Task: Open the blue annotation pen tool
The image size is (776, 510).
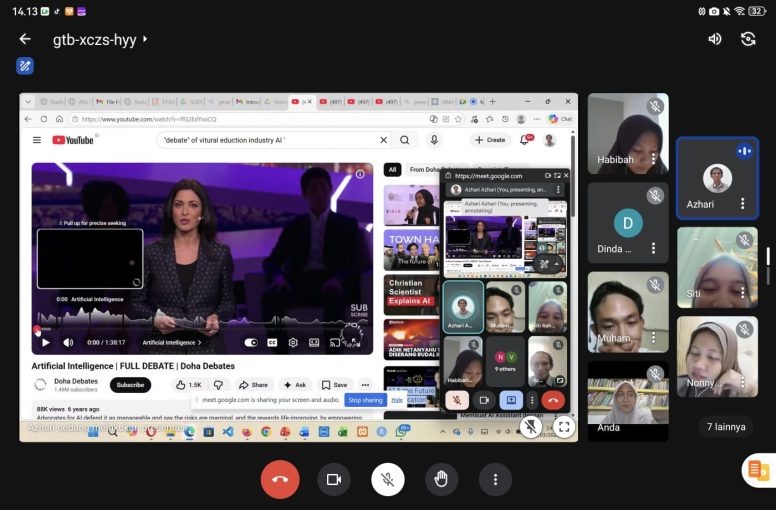Action: pos(25,66)
